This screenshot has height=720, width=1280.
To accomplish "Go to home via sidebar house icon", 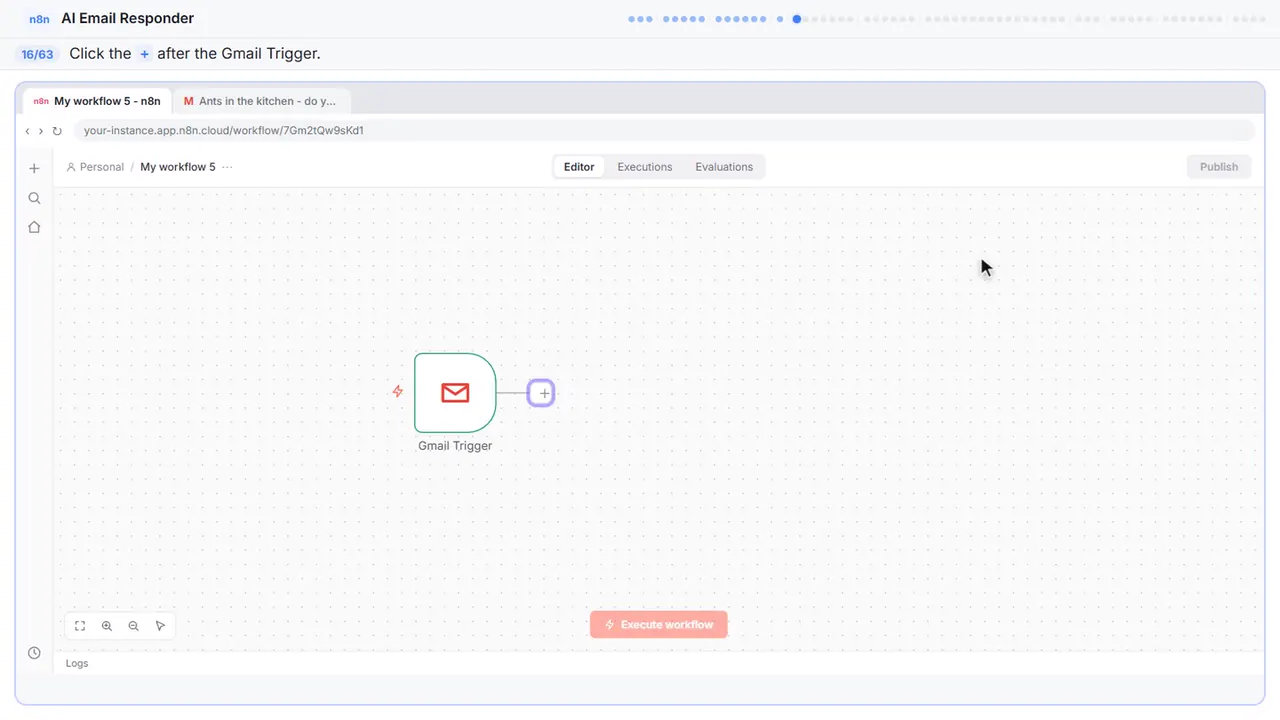I will [x=34, y=227].
